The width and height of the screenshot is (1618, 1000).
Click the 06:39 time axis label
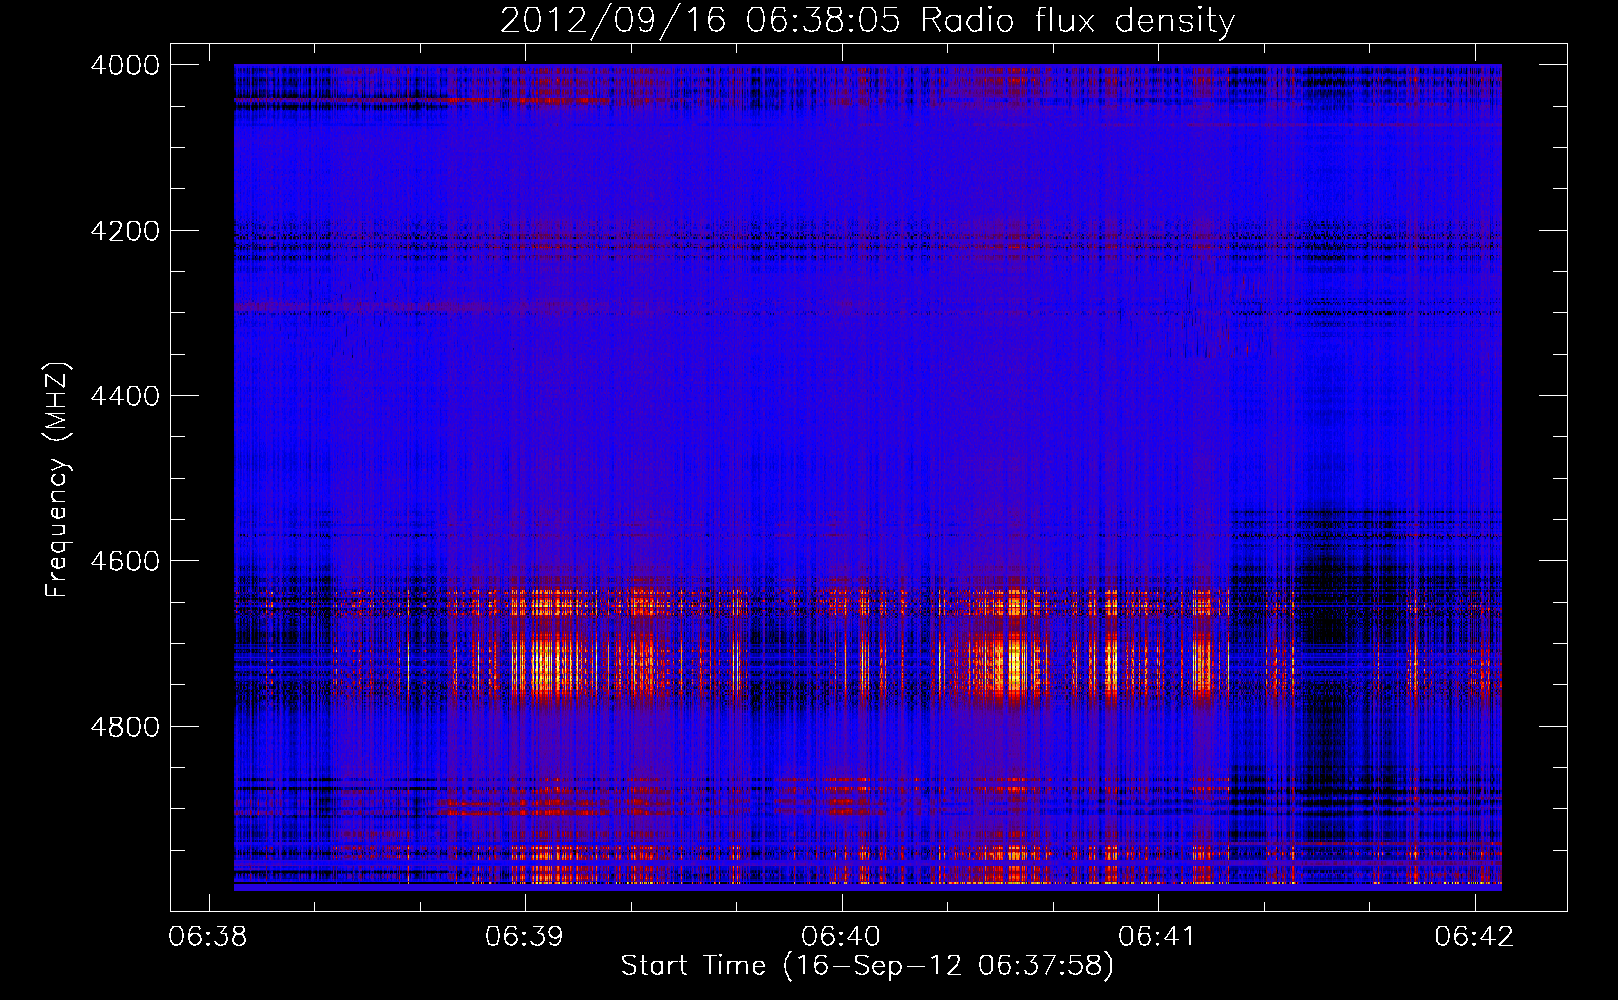tap(524, 936)
